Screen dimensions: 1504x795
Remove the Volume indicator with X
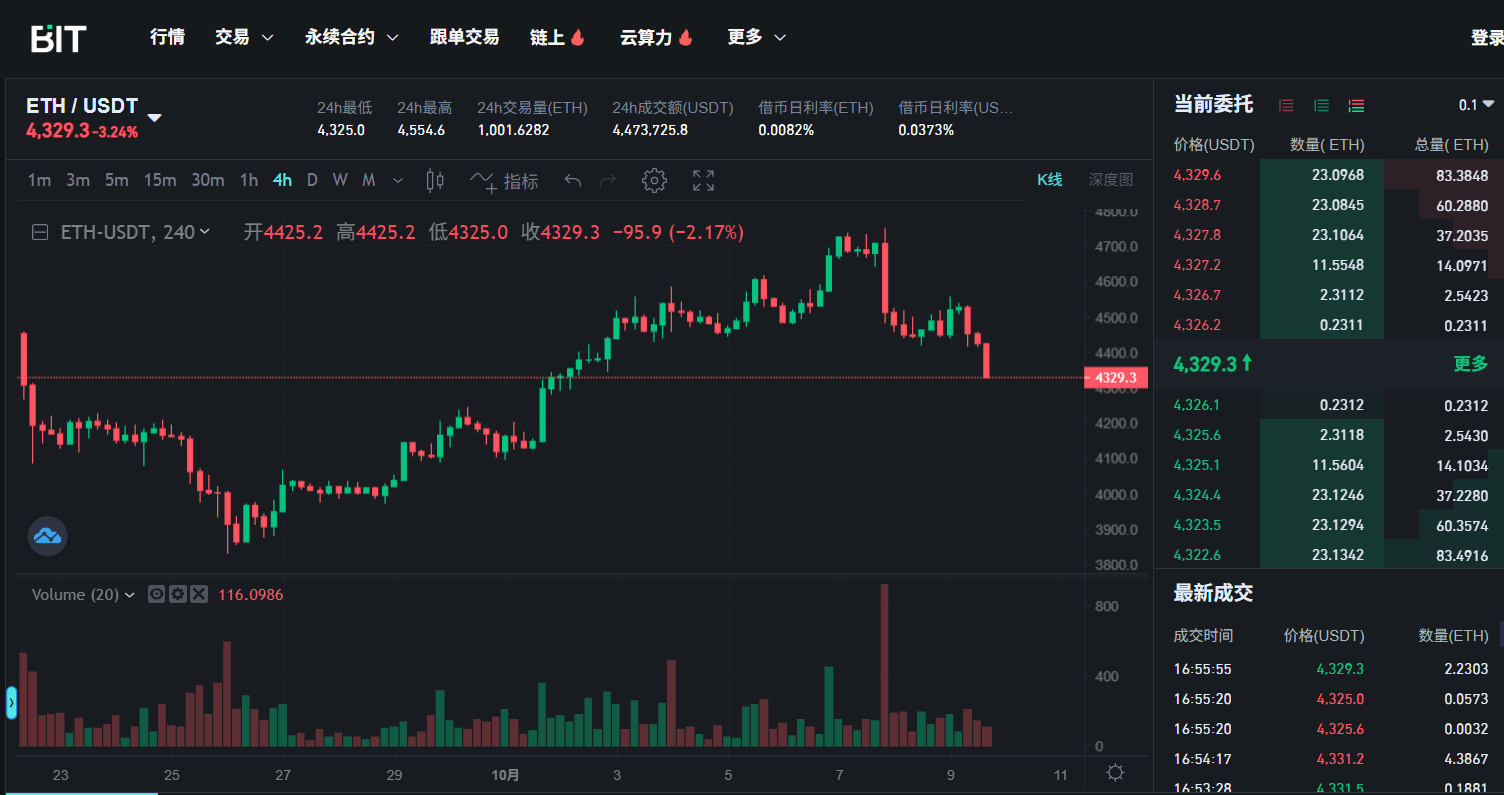click(199, 595)
